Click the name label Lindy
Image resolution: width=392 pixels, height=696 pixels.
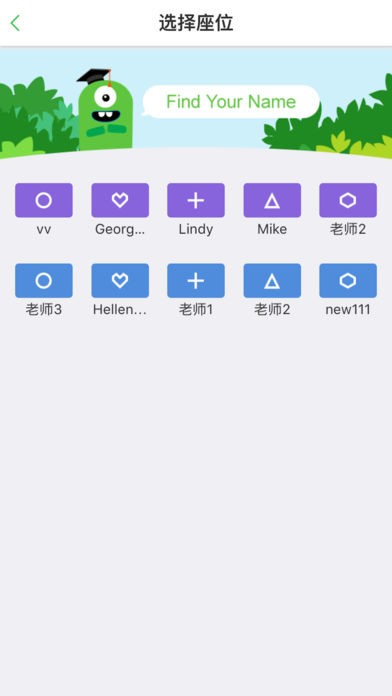point(196,229)
